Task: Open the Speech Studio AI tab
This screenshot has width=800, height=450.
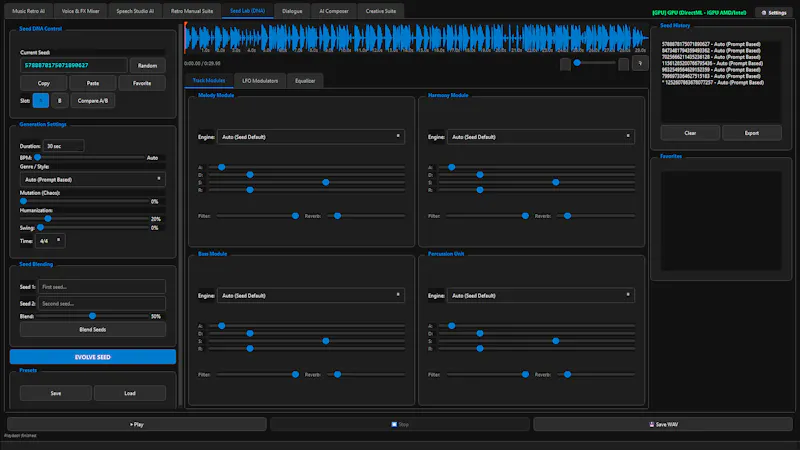Action: pos(135,11)
